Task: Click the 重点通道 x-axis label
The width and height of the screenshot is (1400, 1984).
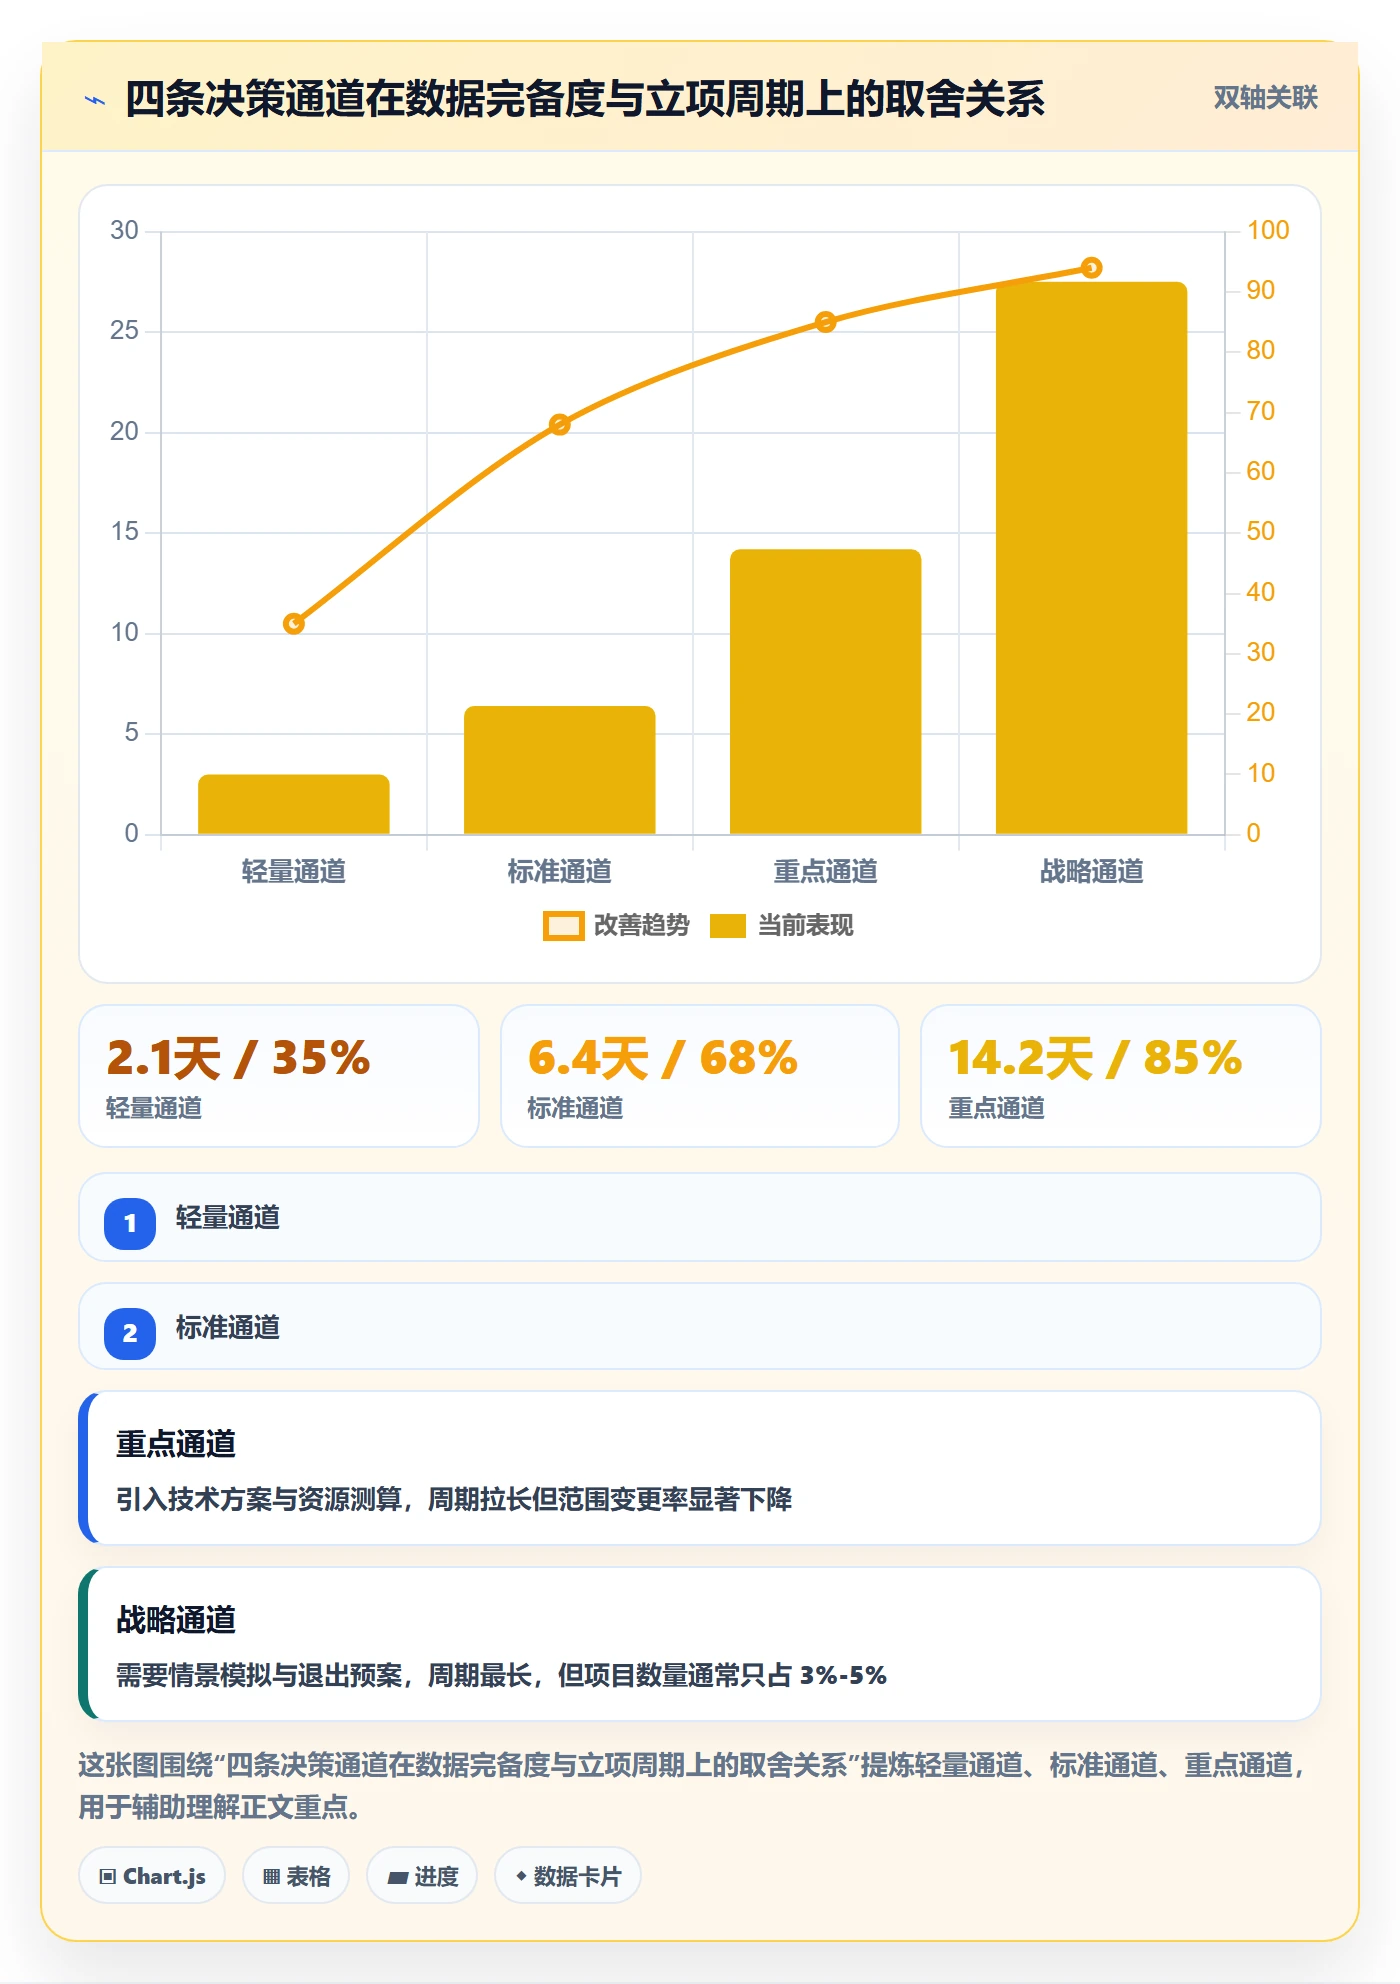Action: click(826, 872)
